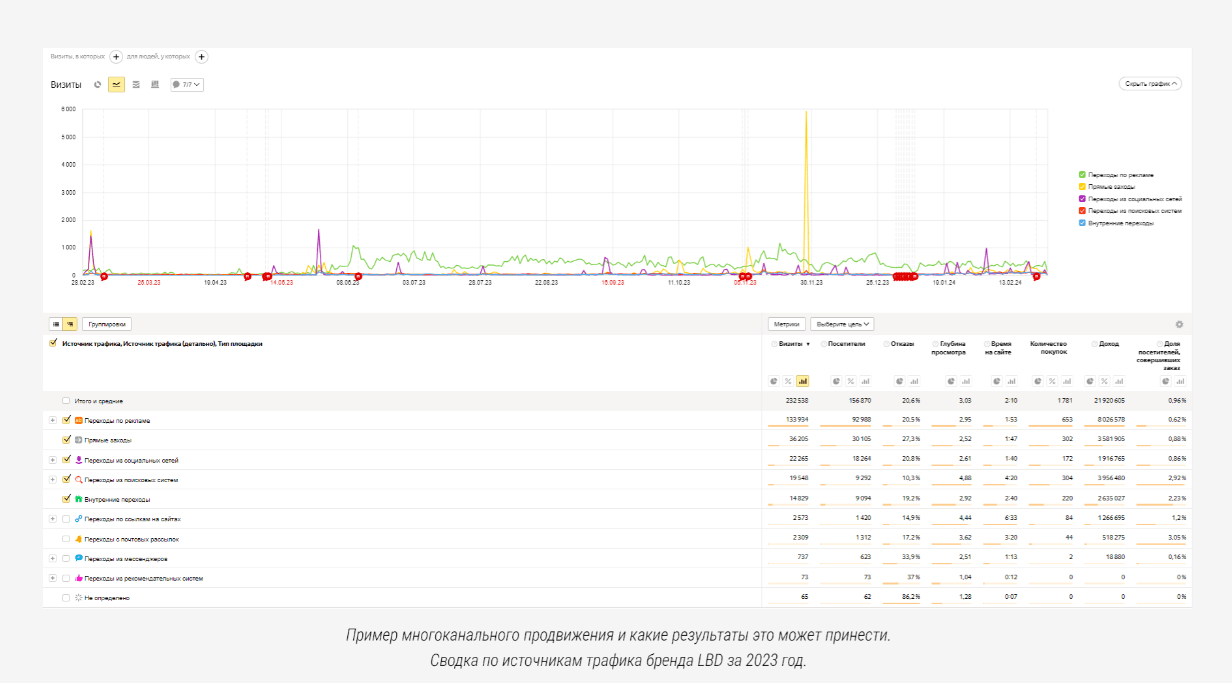The height and width of the screenshot is (683, 1232).
Task: Add condition for Визиты, в которых
Action: [116, 57]
